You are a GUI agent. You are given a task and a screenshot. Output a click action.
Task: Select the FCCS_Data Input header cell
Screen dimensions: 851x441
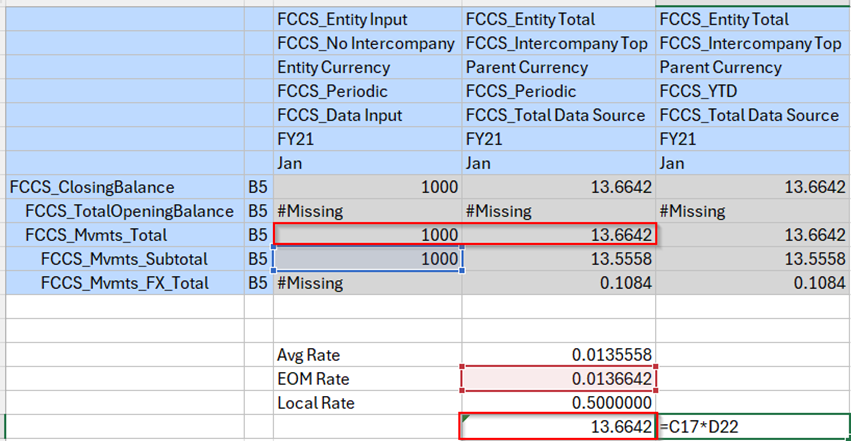(x=367, y=115)
